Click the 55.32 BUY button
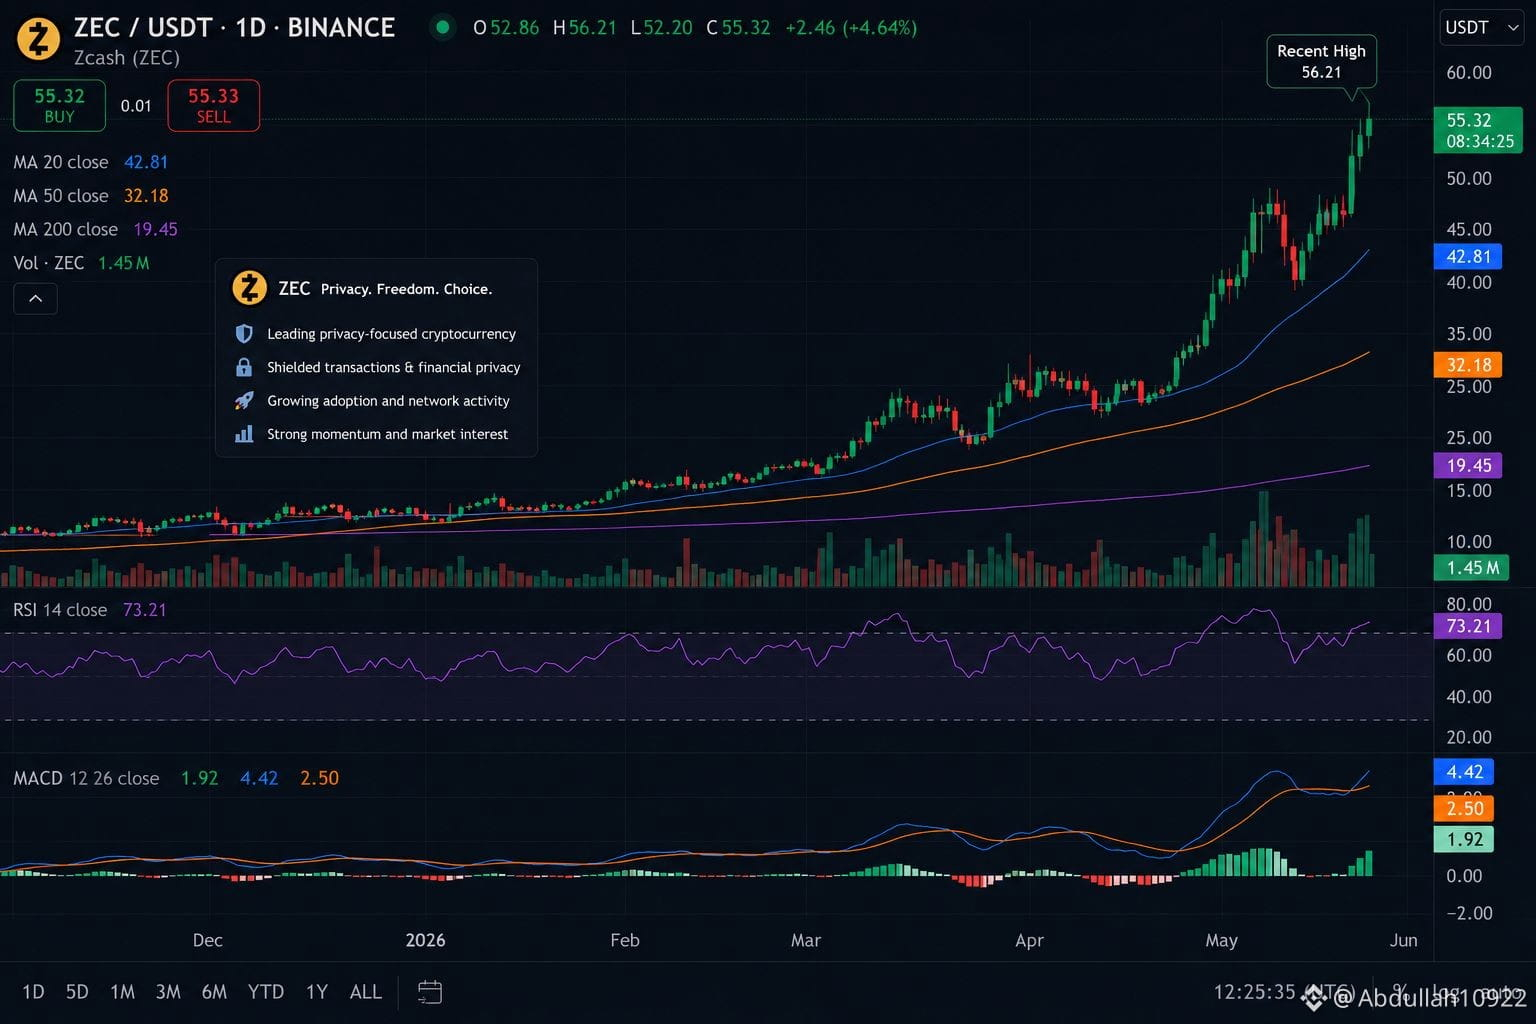Viewport: 1536px width, 1024px height. pyautogui.click(x=59, y=105)
